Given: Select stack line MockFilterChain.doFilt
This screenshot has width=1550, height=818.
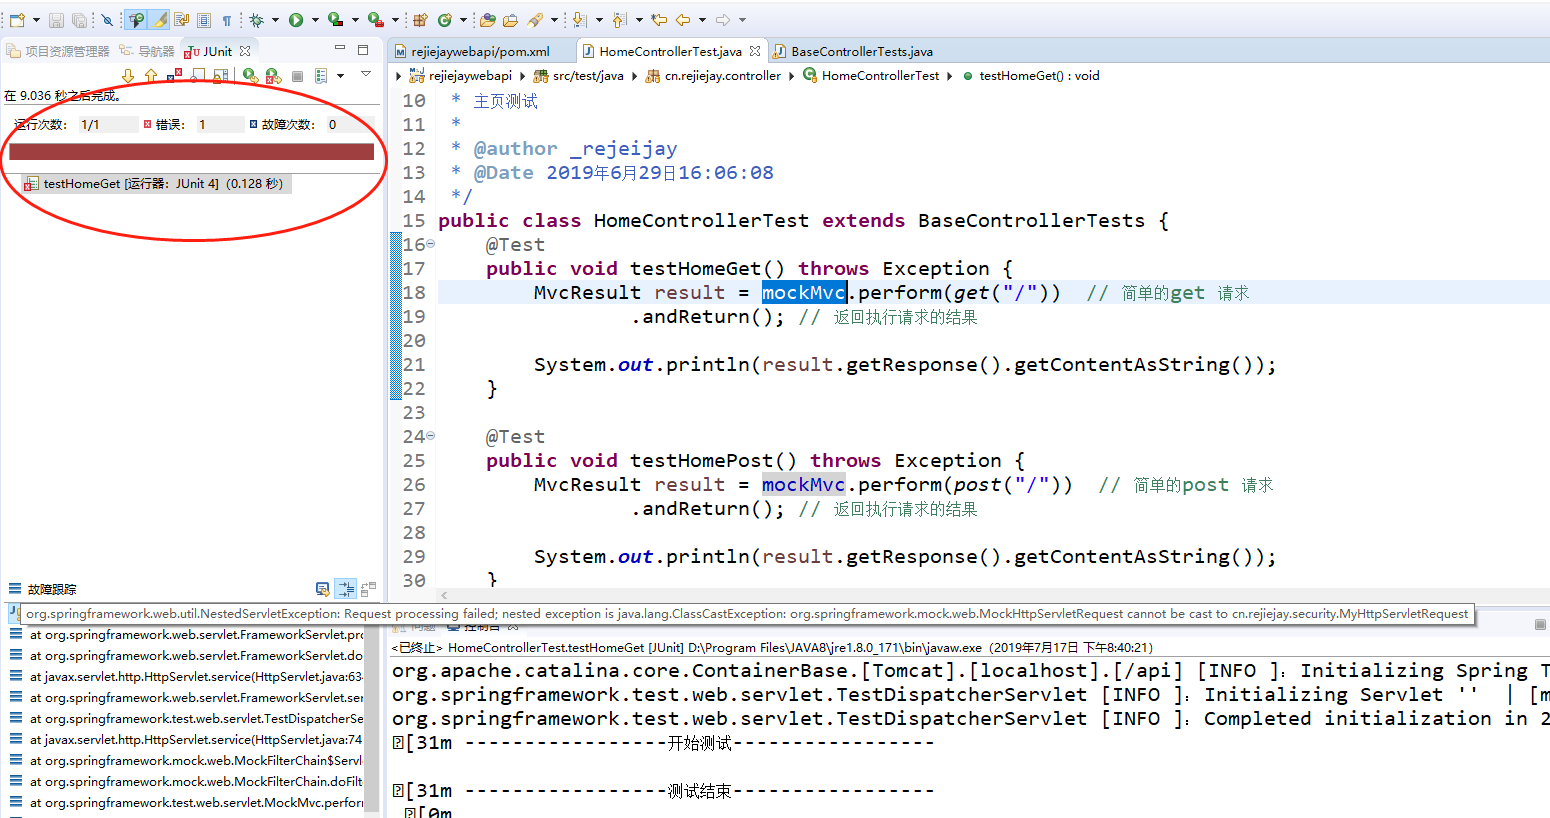Looking at the screenshot, I should coord(186,782).
